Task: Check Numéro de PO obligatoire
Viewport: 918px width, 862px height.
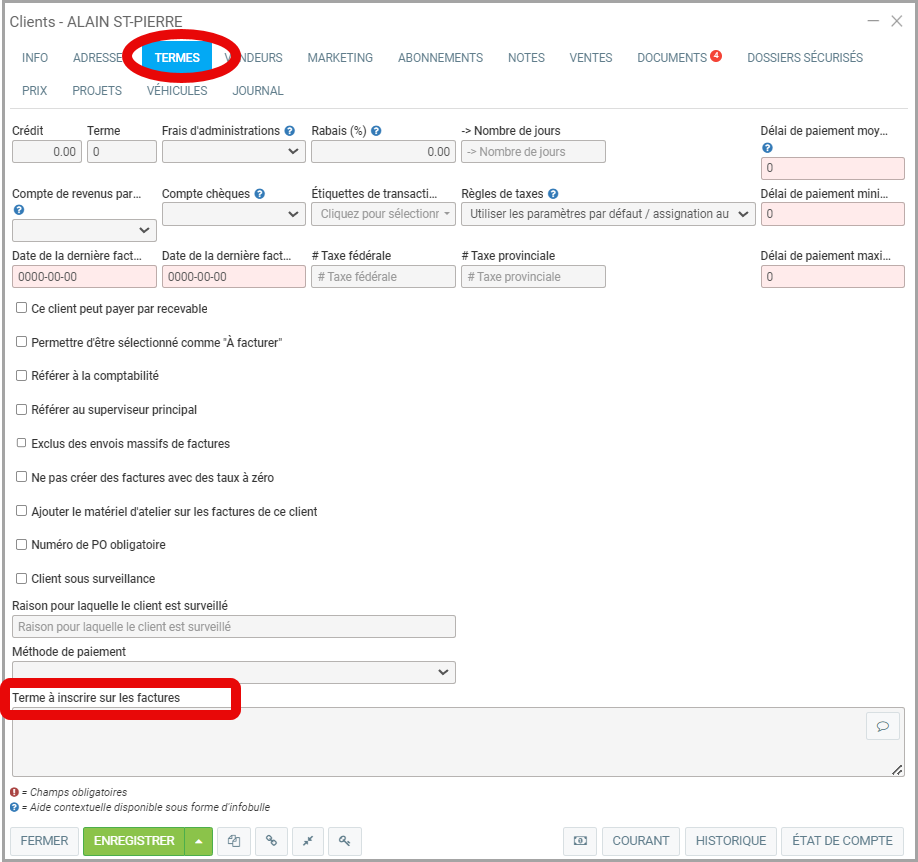Action: tap(22, 545)
